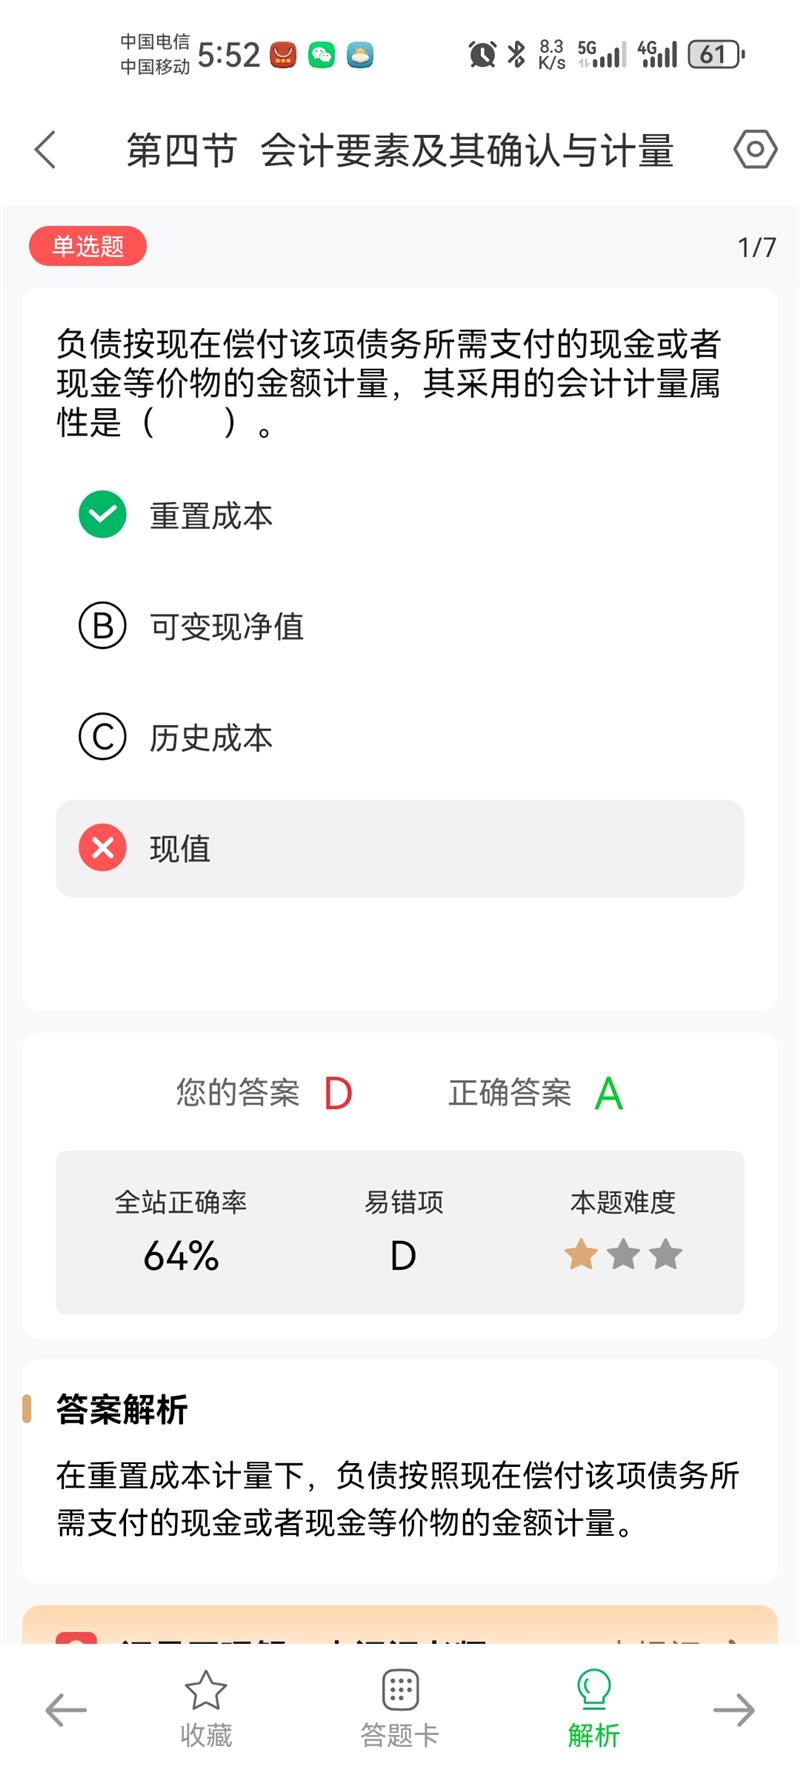Go to the next question arrow

point(734,1710)
